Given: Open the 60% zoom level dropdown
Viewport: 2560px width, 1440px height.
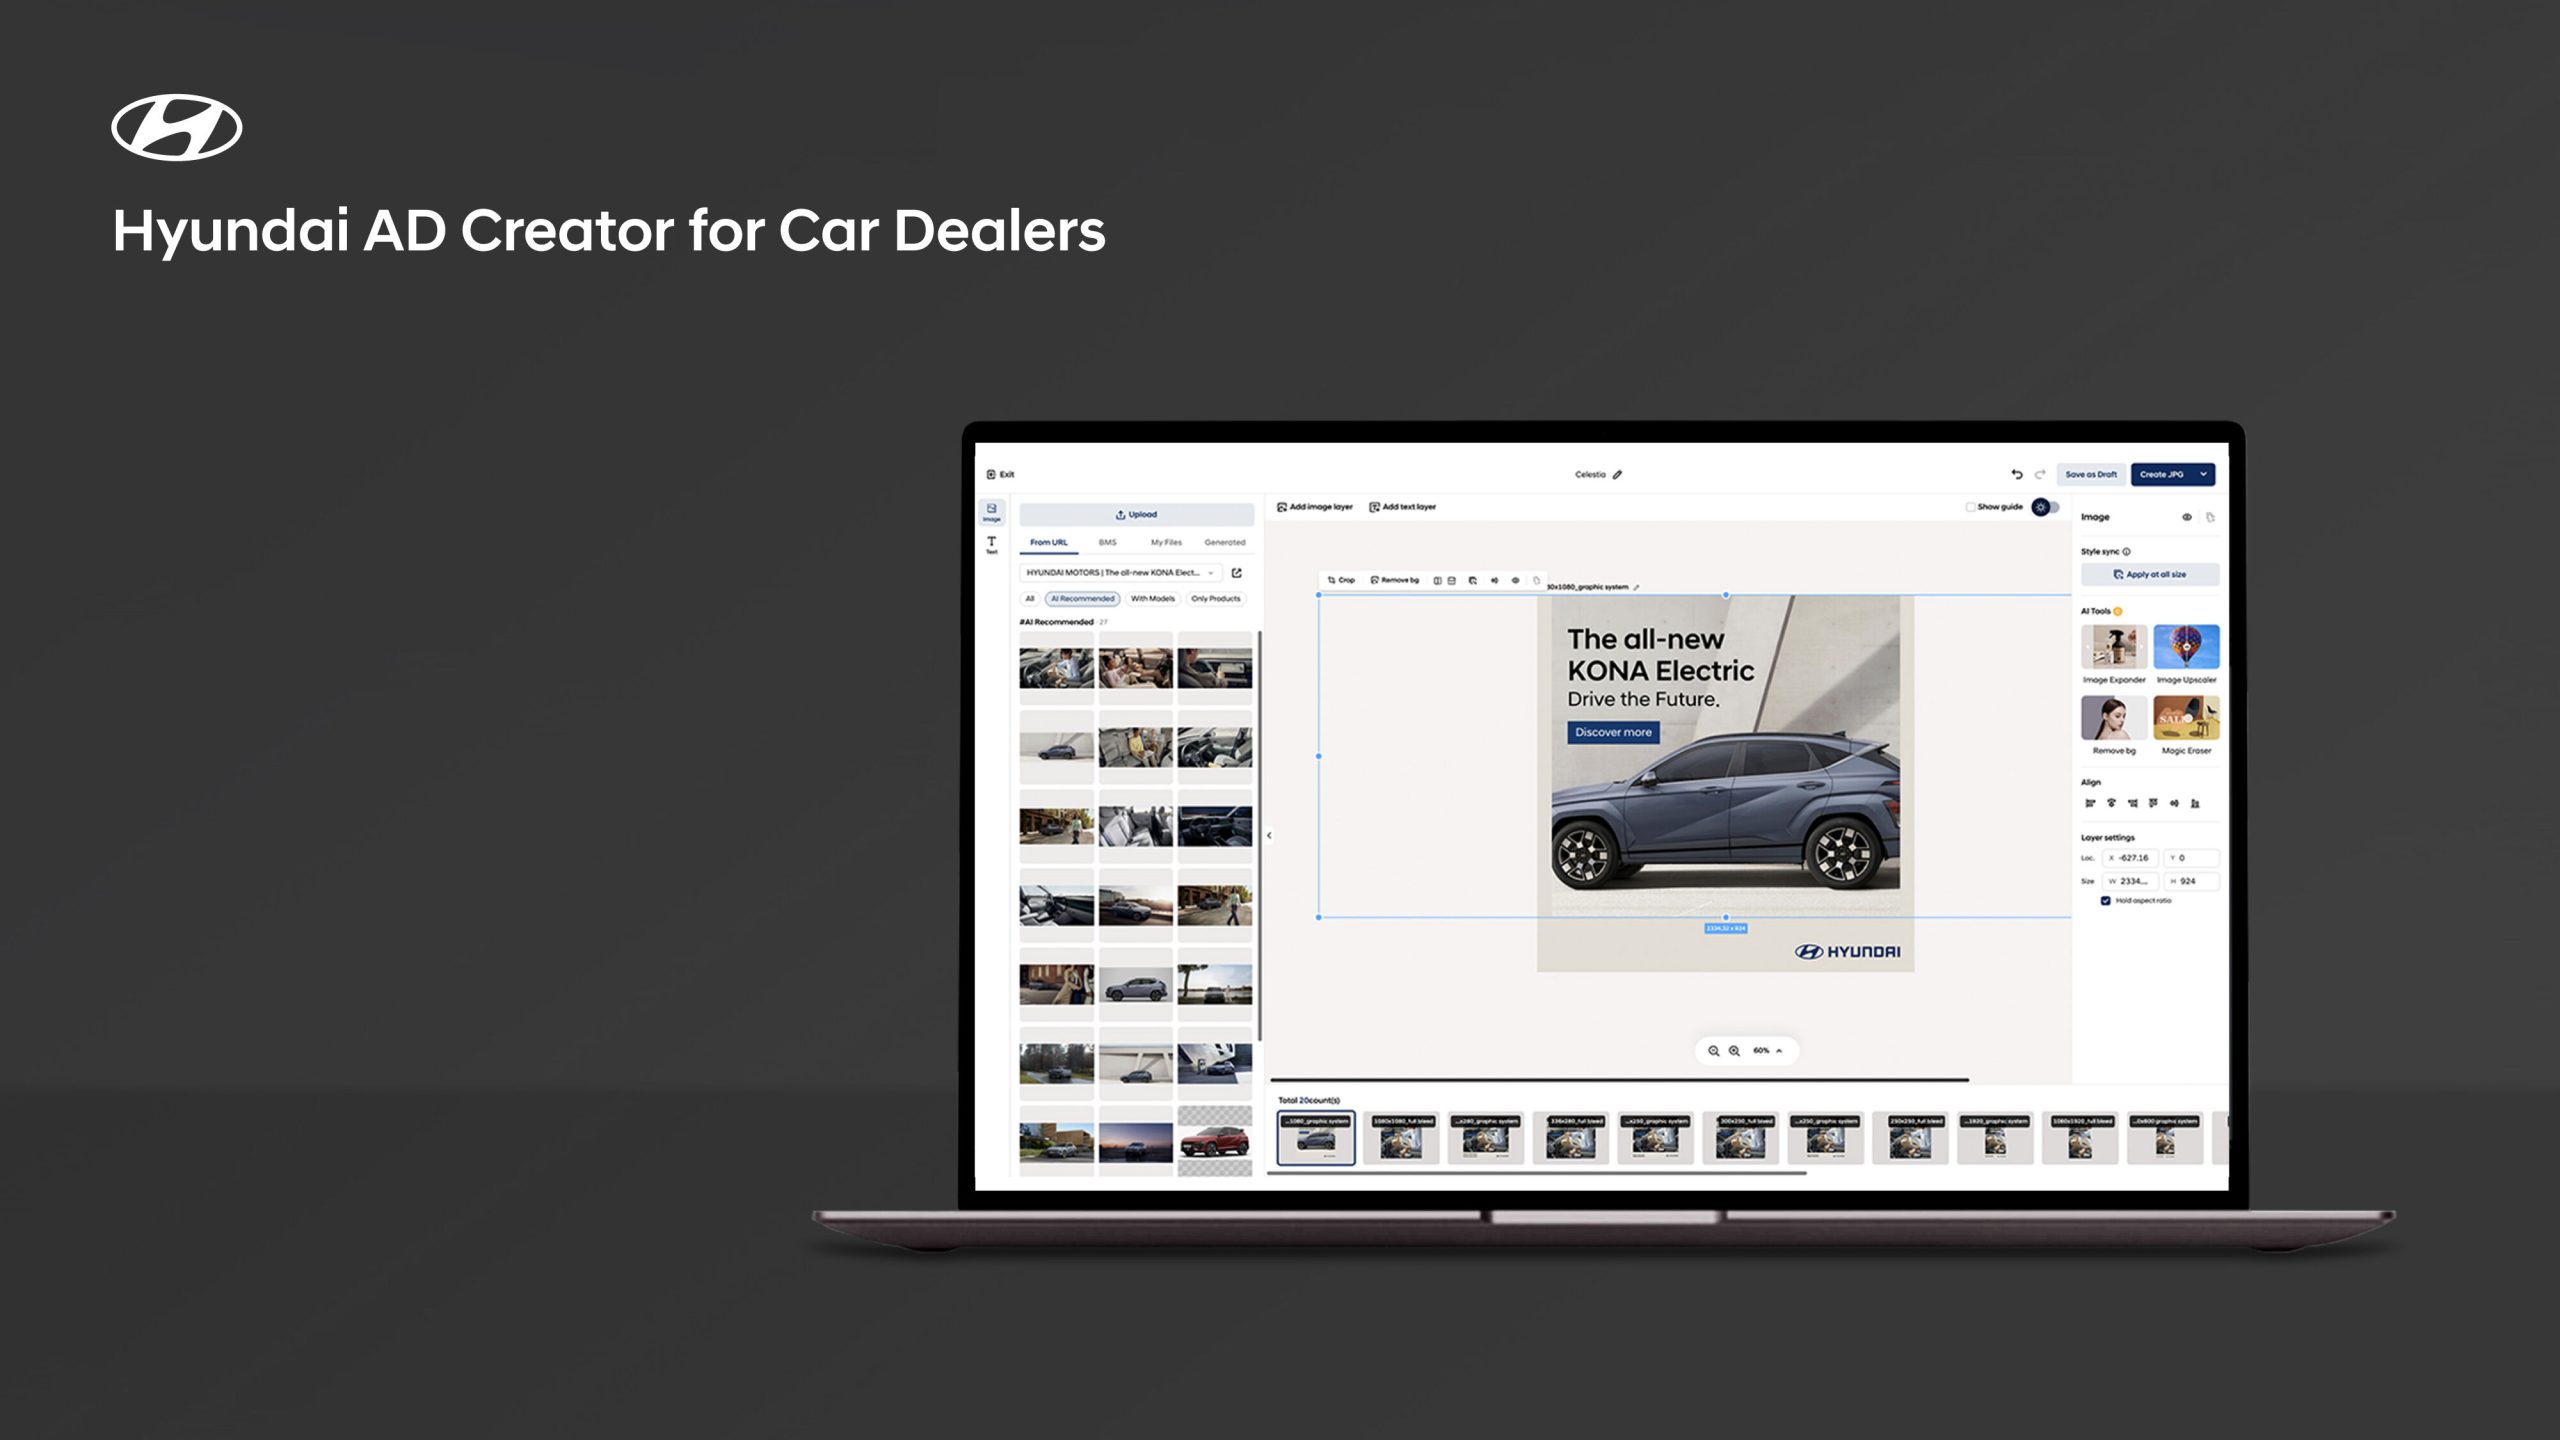Looking at the screenshot, I should click(x=1767, y=1051).
